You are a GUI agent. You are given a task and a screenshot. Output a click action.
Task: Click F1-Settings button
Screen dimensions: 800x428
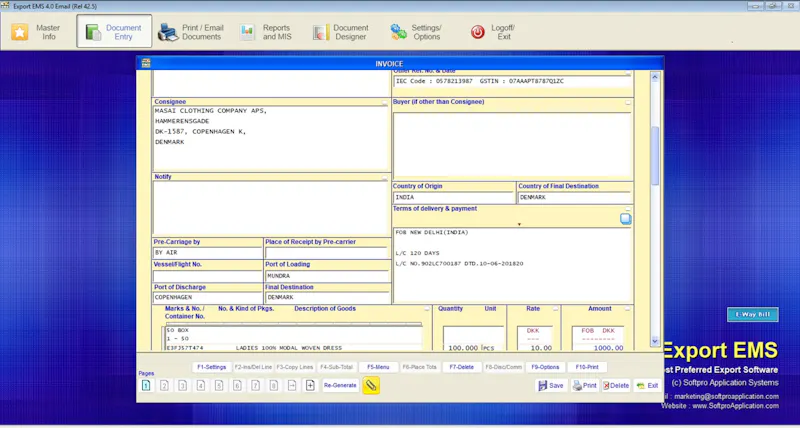coord(212,367)
